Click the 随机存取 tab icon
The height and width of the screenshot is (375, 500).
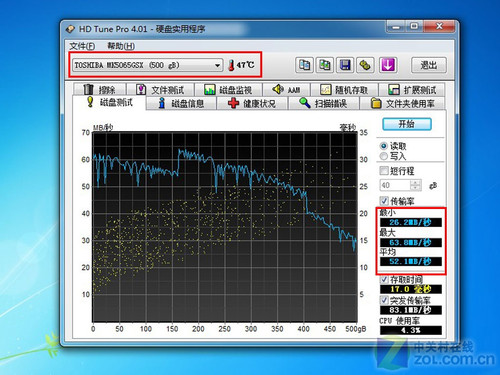tap(325, 89)
